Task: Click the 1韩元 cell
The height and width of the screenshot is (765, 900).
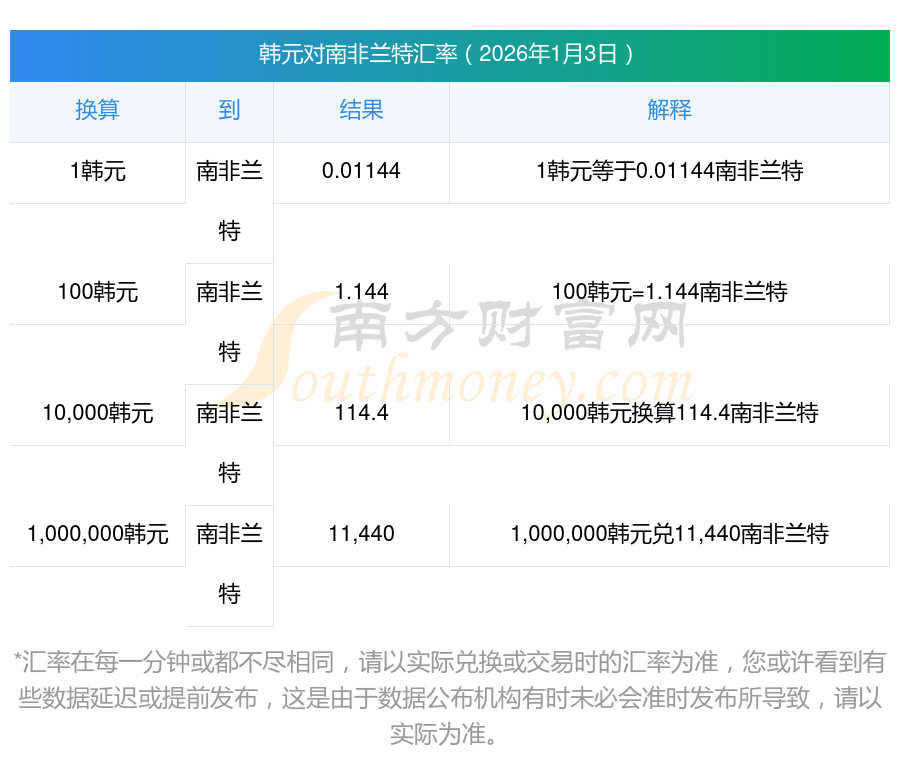Action: (97, 171)
